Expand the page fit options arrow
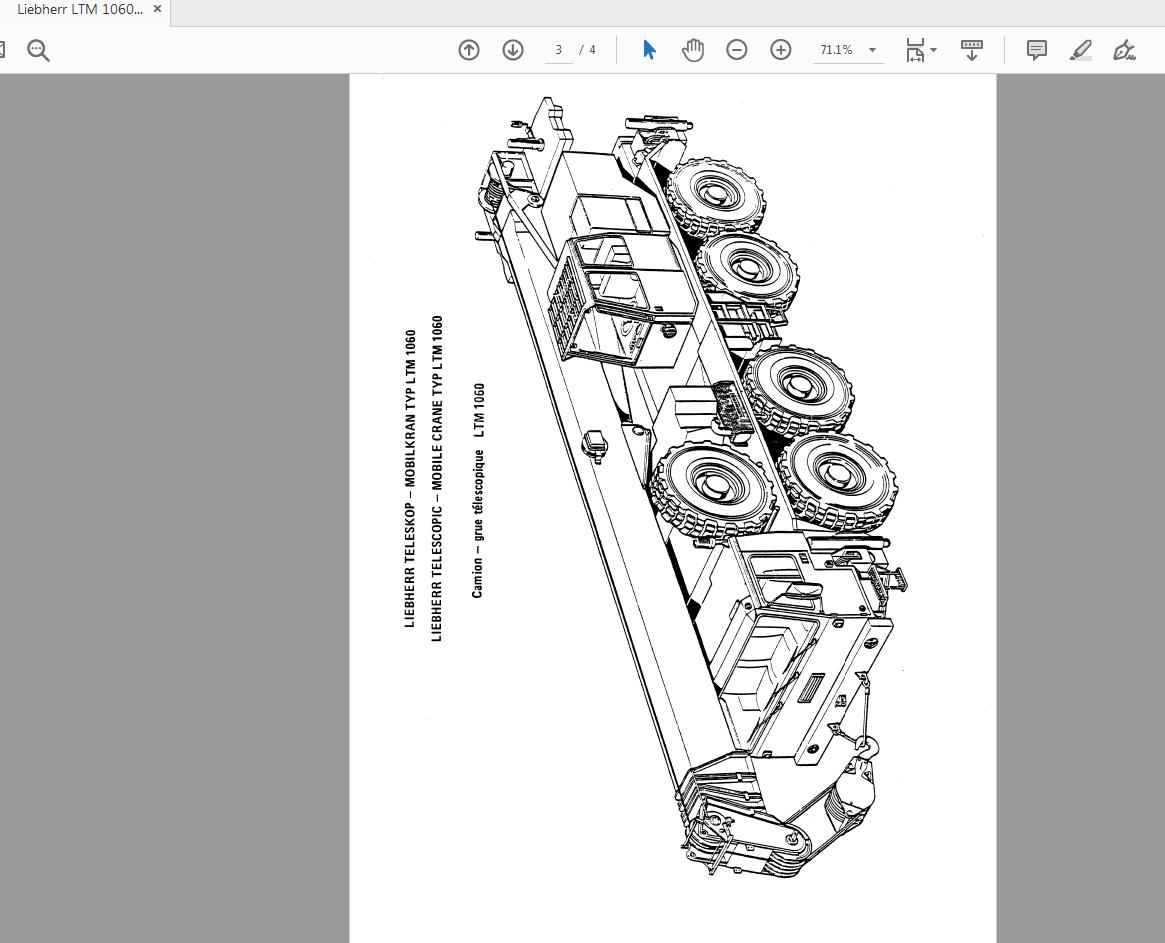 (x=934, y=50)
